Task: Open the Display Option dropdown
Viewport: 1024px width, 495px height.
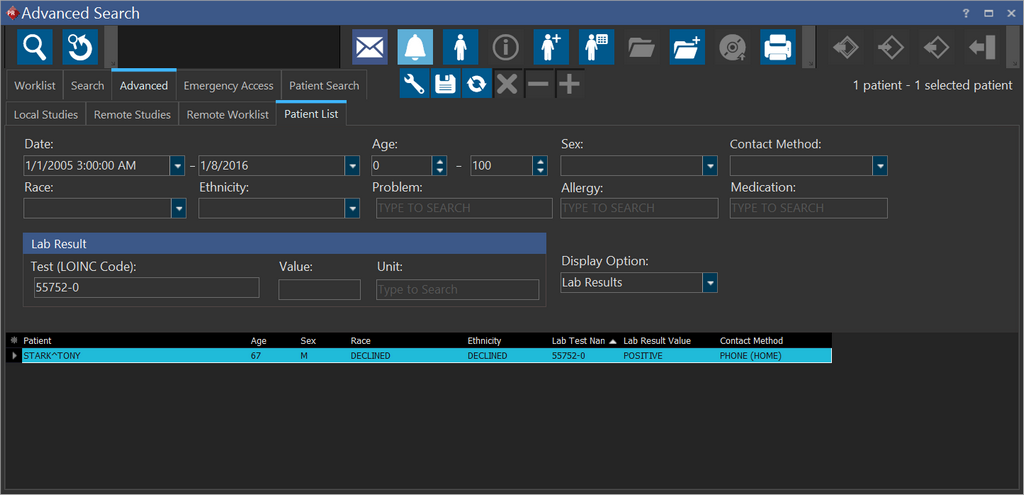Action: click(x=710, y=283)
